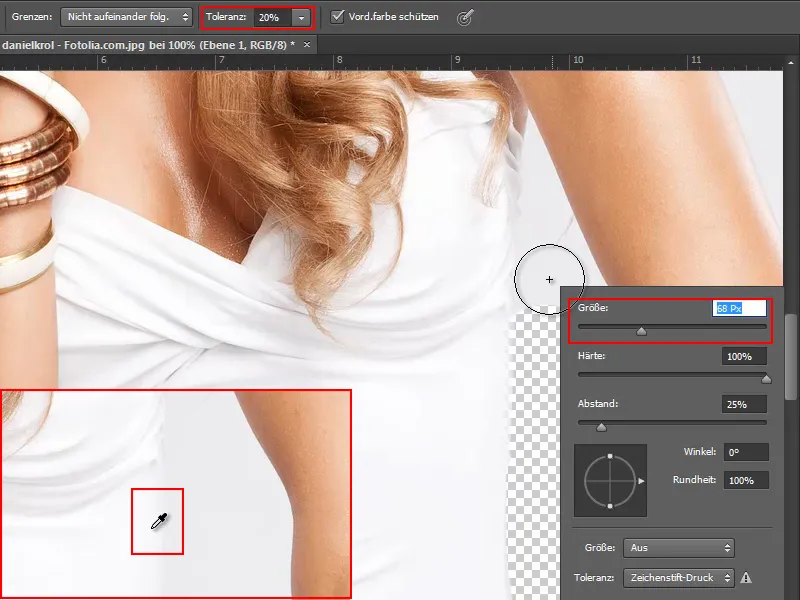
Task: Open the Toleranz 'Zeichenstift-Druck' dropdown
Action: pyautogui.click(x=679, y=578)
